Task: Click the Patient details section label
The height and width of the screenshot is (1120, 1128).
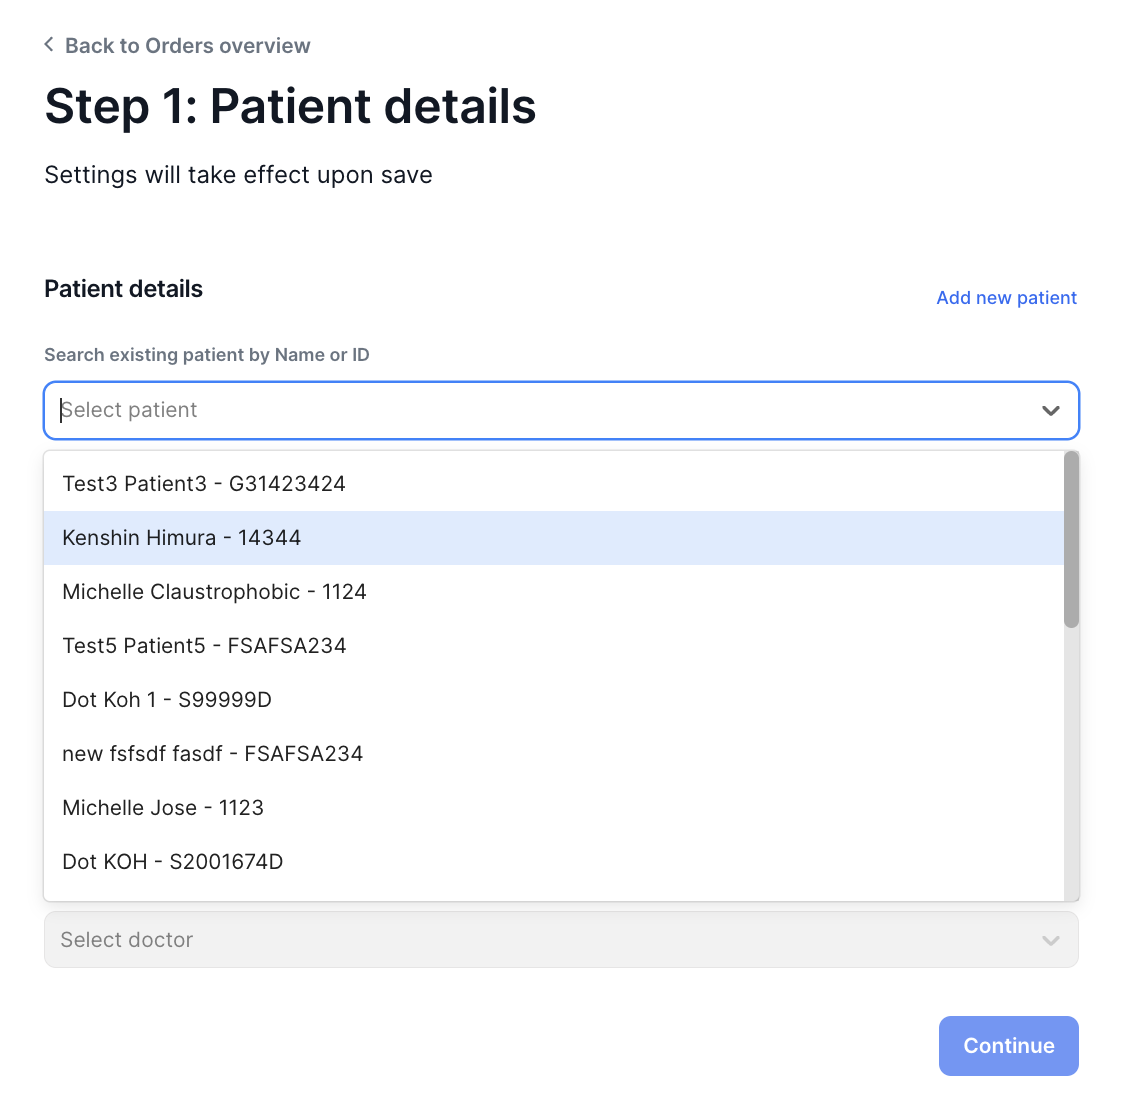Action: tap(124, 289)
